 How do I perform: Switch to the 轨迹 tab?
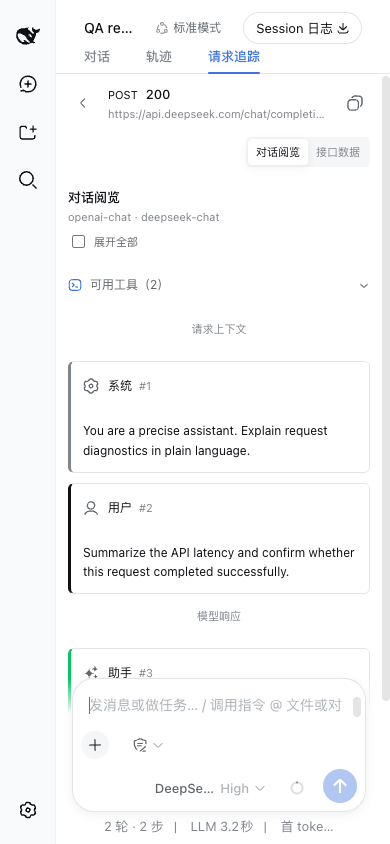pos(159,57)
